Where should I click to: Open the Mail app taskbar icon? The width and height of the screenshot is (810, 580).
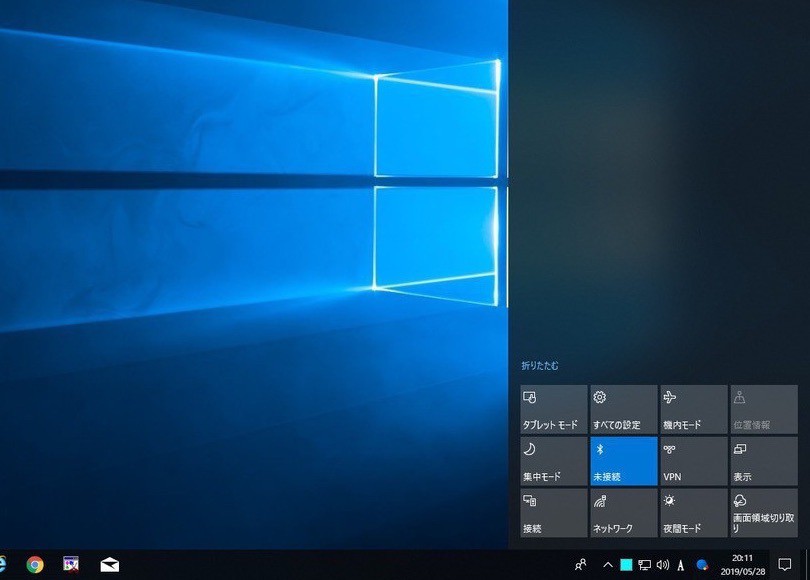pos(110,565)
